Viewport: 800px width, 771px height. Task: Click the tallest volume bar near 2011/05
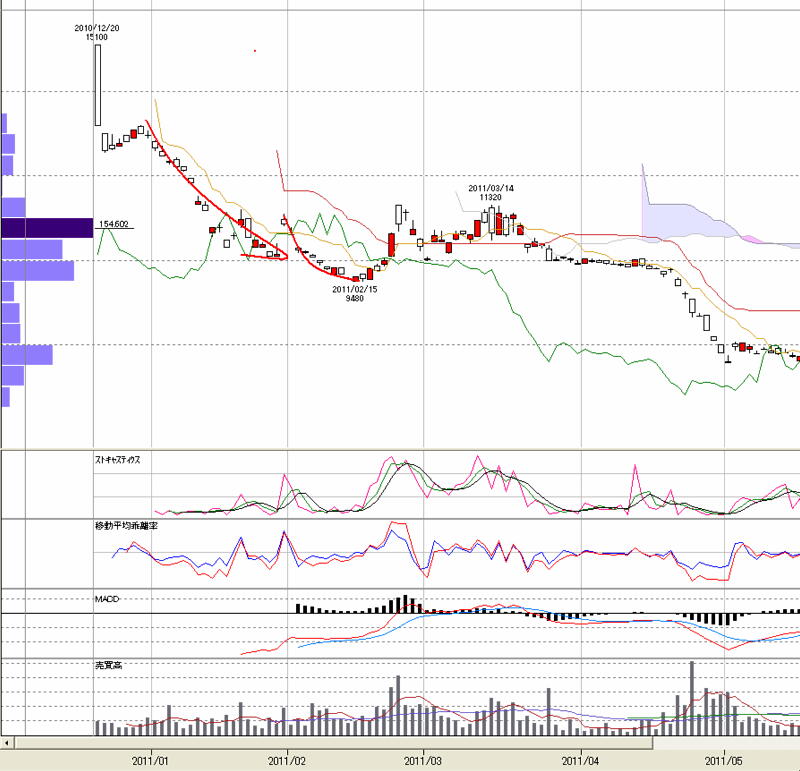click(x=692, y=698)
